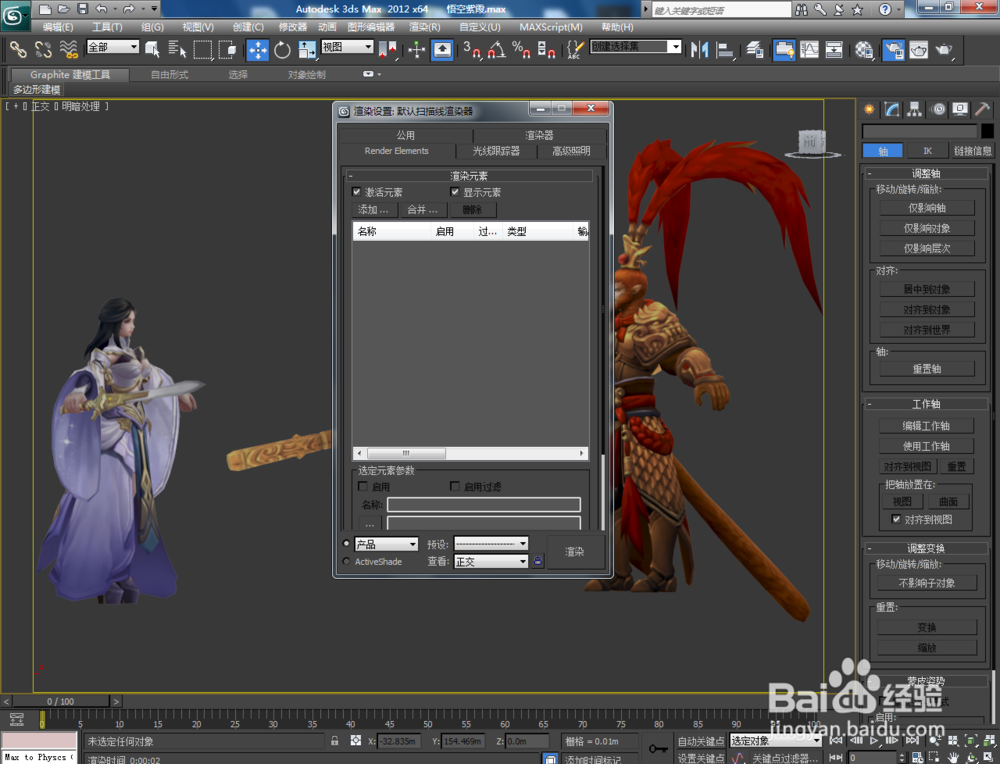Screen dimensions: 1000x764
Task: Toggle the 3D Snaps tool
Action: point(472,50)
